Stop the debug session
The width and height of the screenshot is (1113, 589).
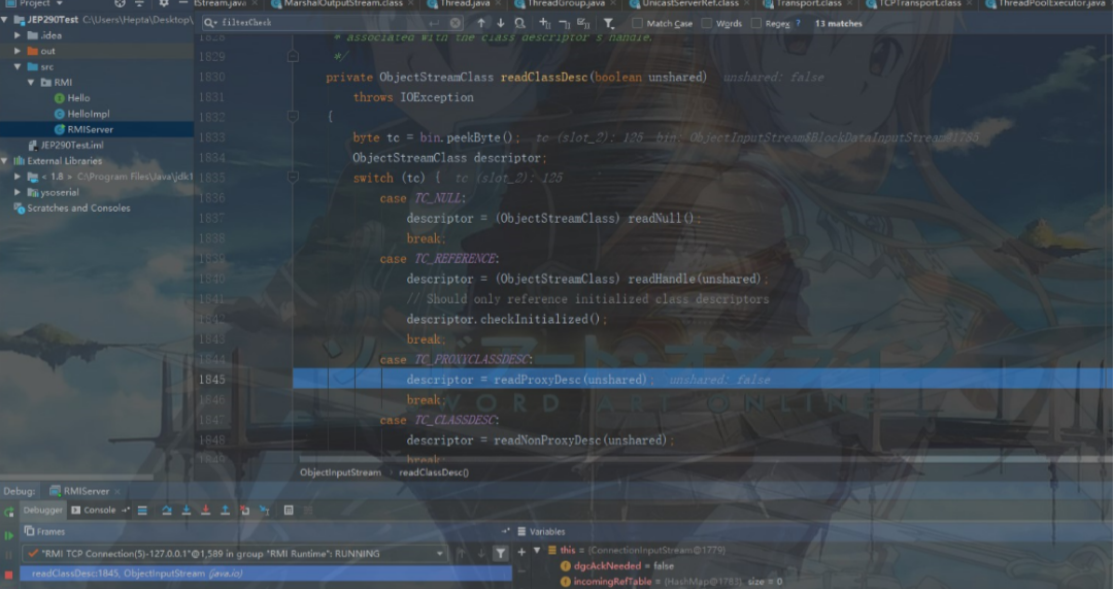(x=9, y=574)
